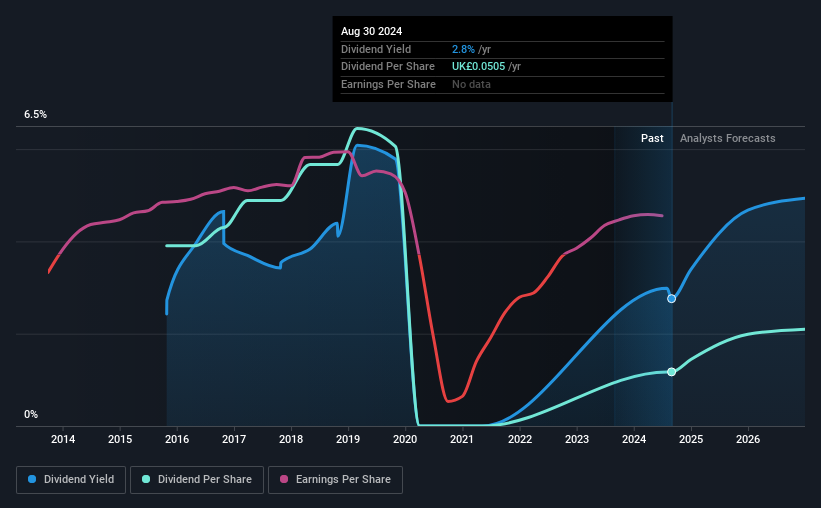Toggle the Dividend Yield legend button
Screen dimensions: 821x508
coord(71,480)
